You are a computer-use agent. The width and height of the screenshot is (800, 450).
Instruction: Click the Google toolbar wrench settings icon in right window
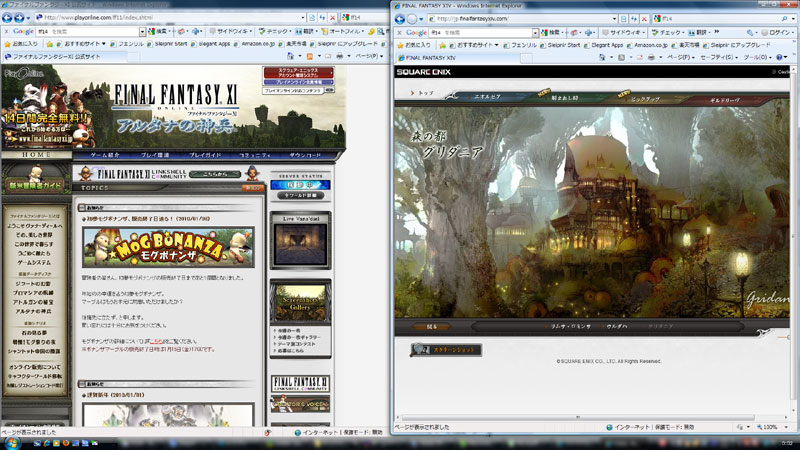[749, 32]
